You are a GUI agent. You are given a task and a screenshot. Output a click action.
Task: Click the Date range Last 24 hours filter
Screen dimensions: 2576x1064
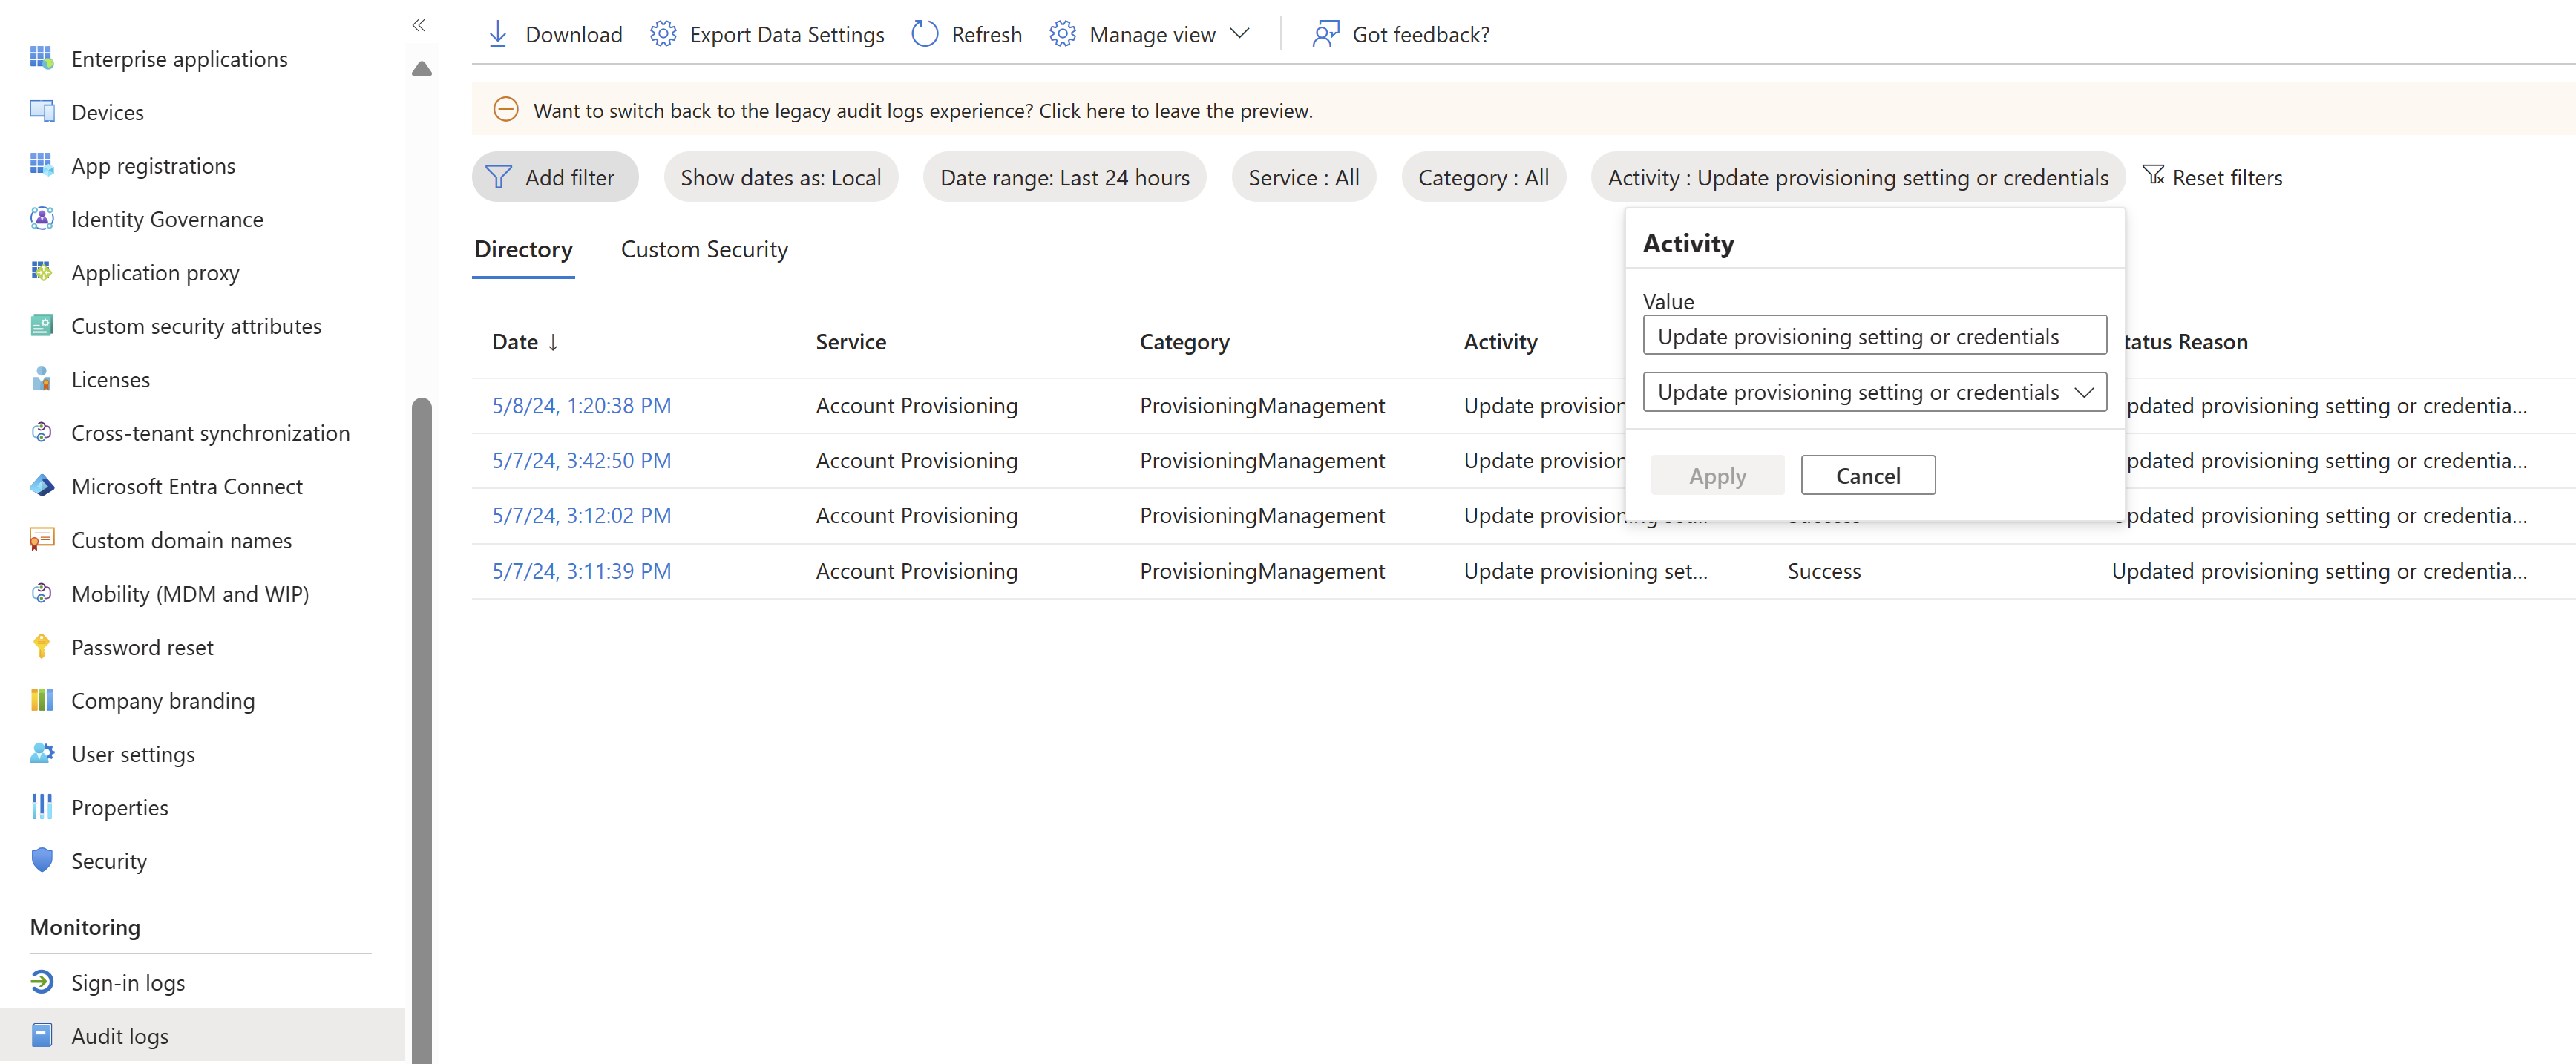point(1064,177)
